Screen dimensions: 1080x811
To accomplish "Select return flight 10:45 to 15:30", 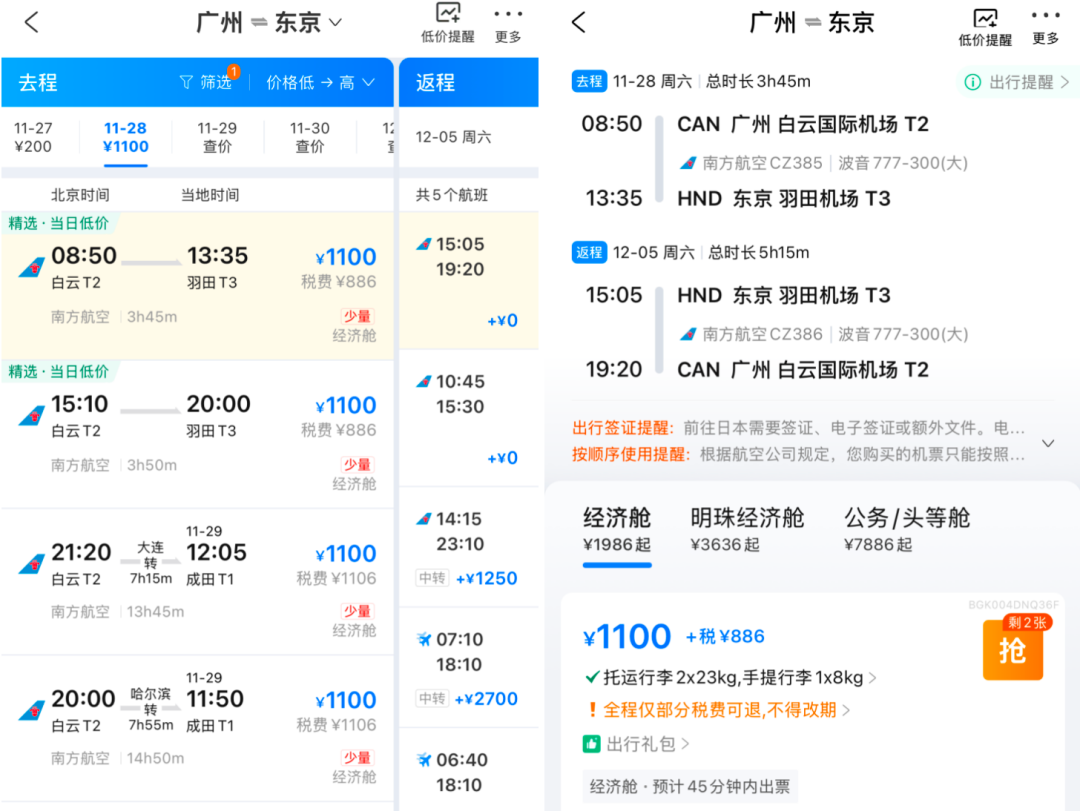I will tap(468, 418).
